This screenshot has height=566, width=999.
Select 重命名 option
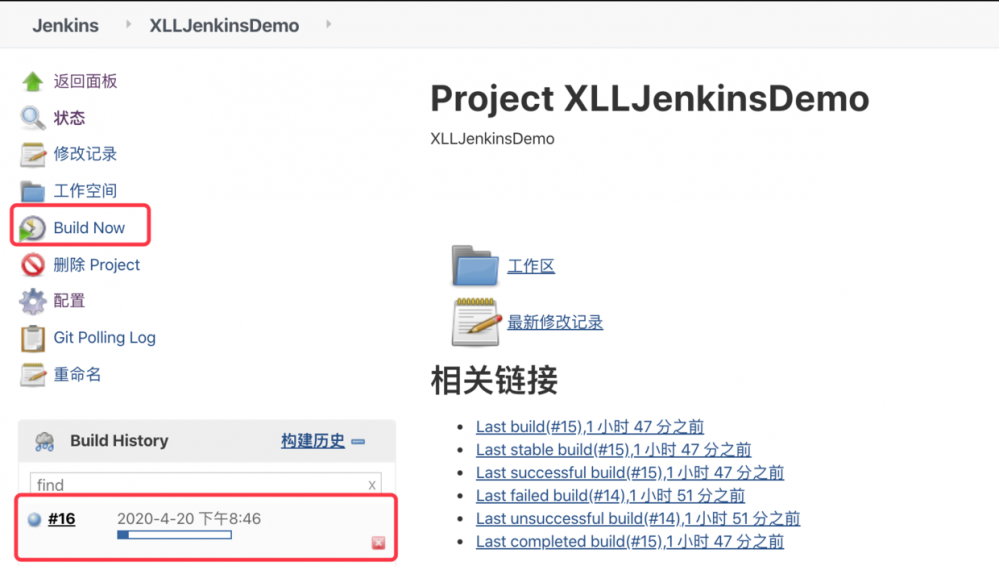pos(77,375)
